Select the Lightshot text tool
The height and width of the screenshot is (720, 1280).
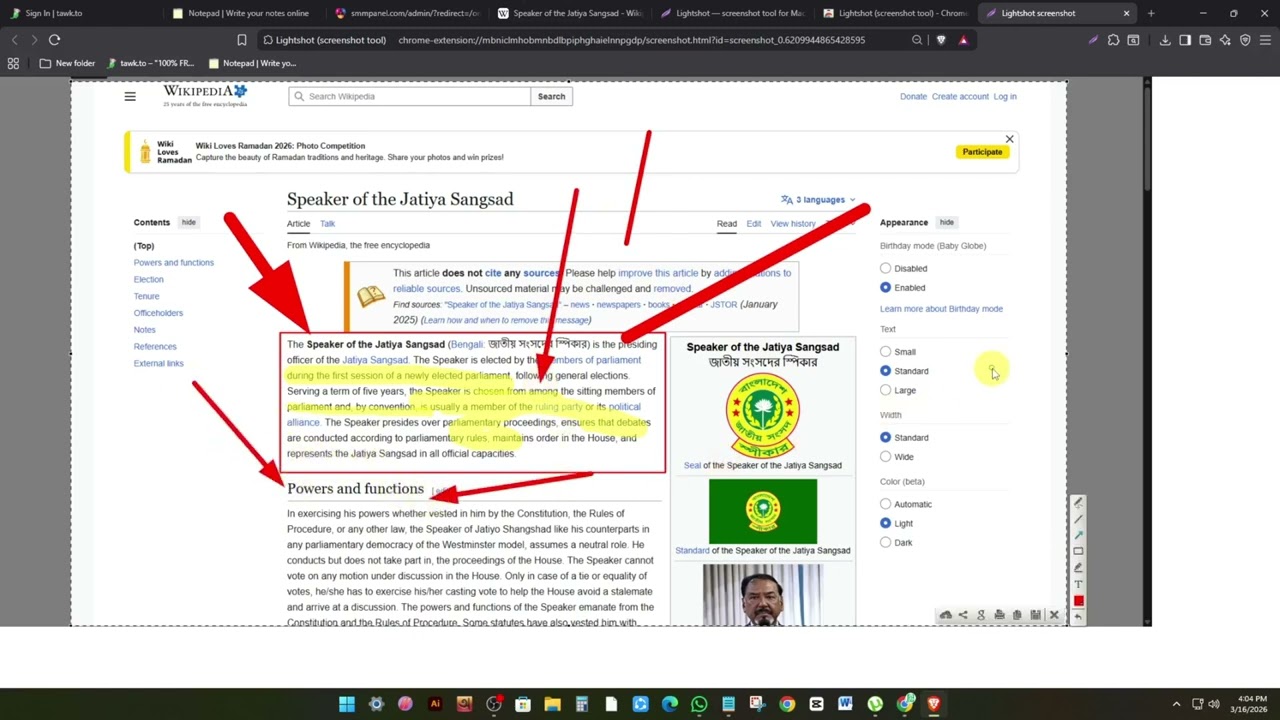[x=1078, y=584]
